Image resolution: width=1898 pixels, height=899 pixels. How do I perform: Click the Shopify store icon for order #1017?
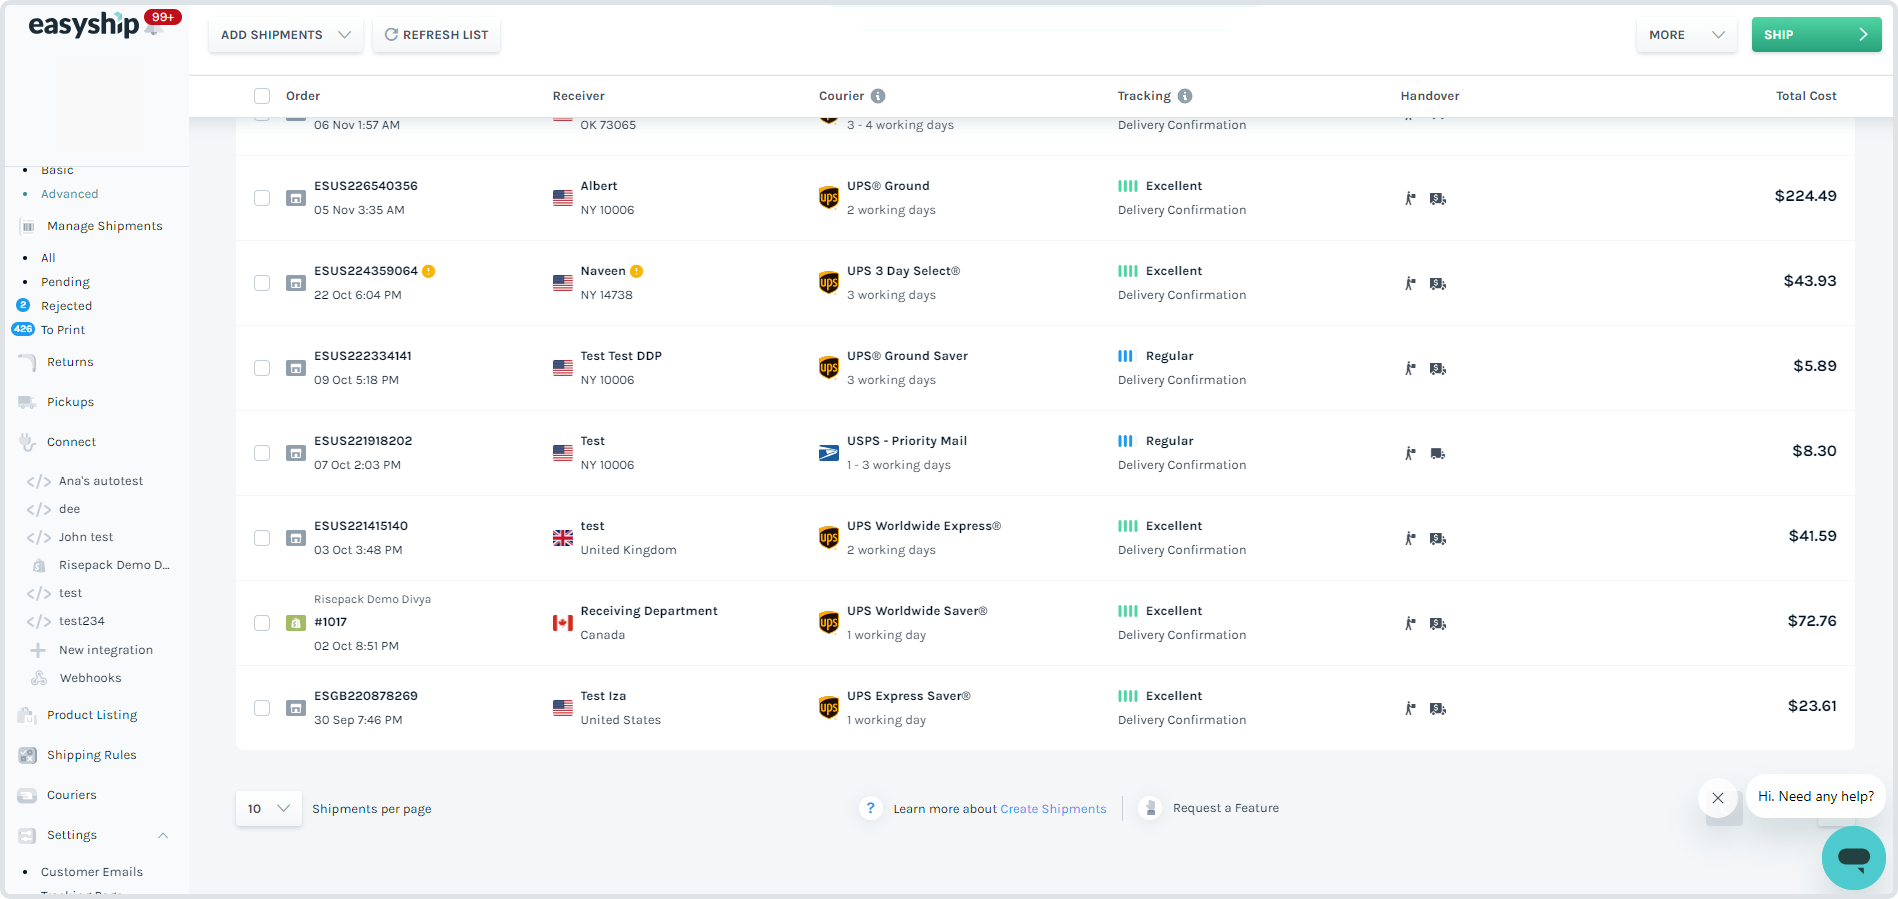296,623
